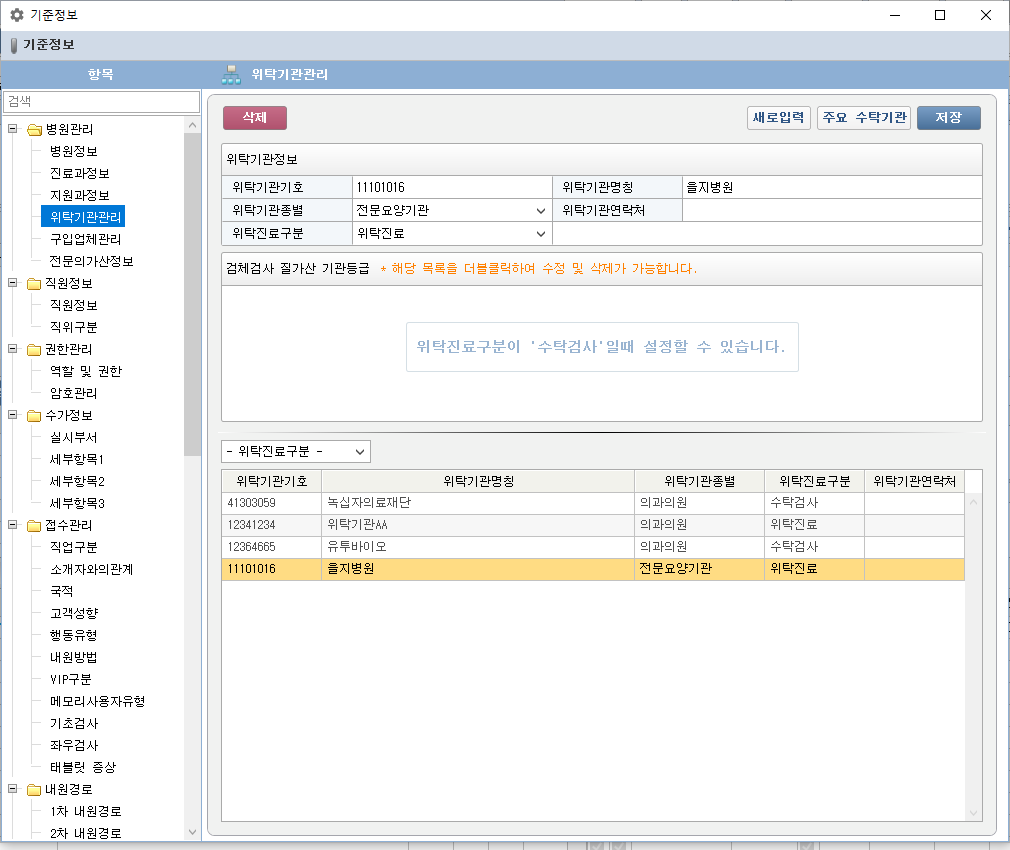Click the 권한관리 folder icon

tap(34, 349)
